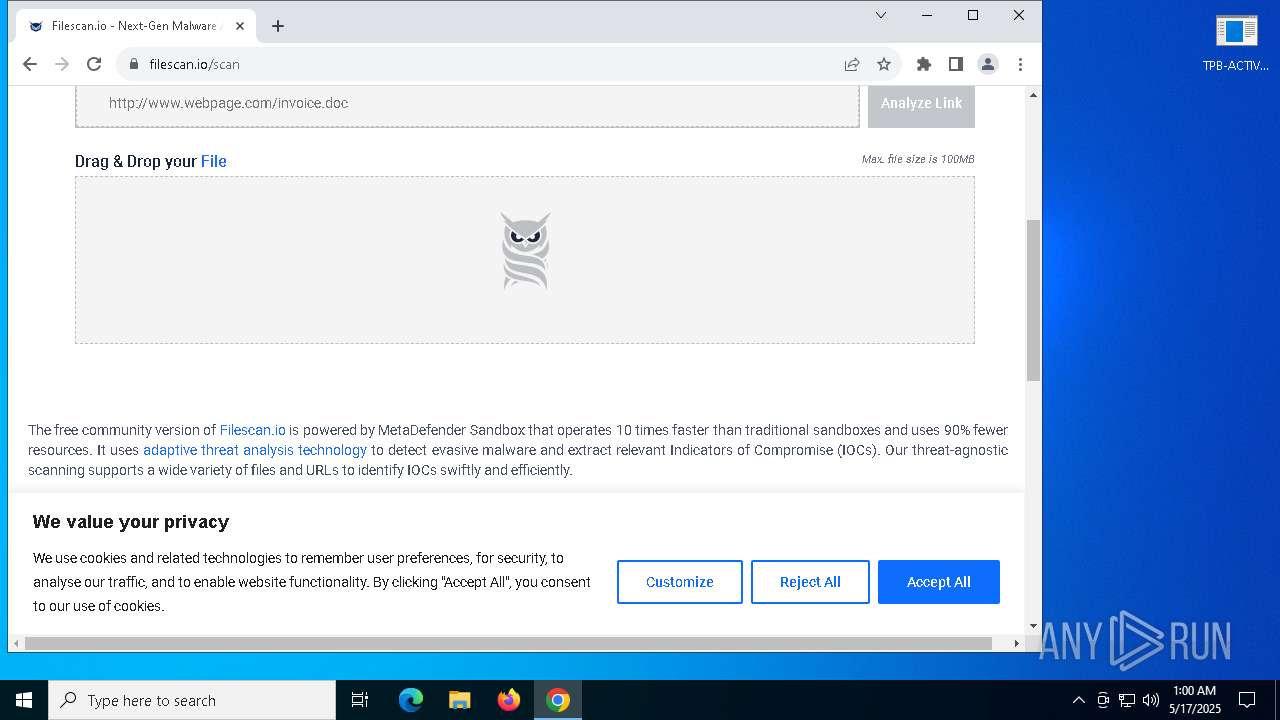
Task: Minimize the Chrome window
Action: pos(927,15)
